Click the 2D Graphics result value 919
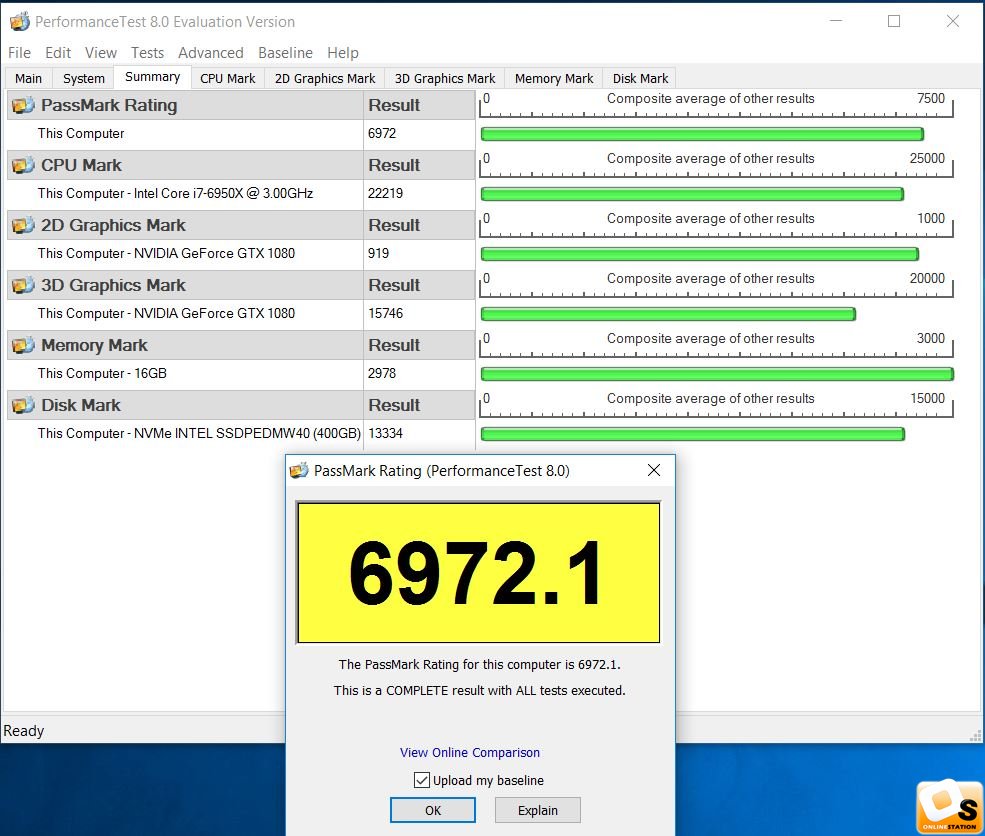 (378, 253)
